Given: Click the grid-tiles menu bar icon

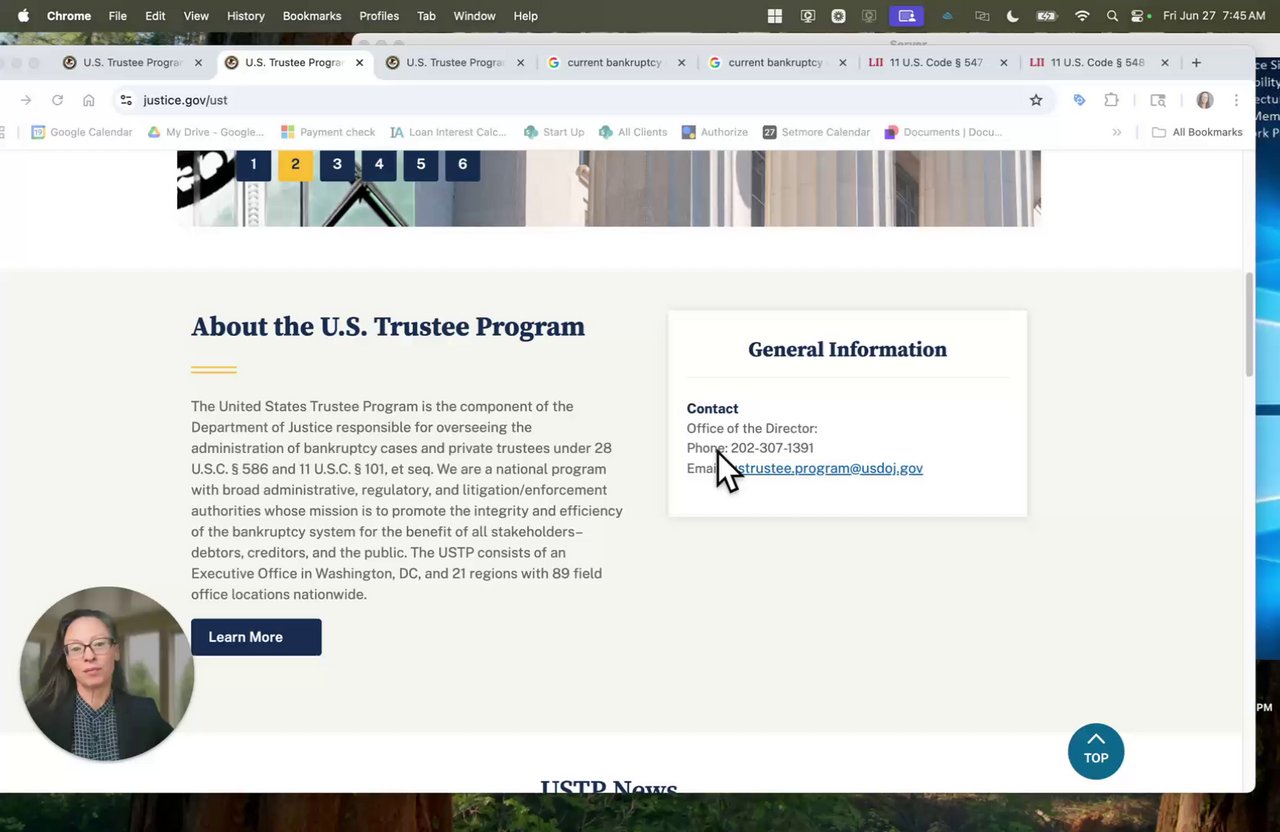Looking at the screenshot, I should pos(775,16).
